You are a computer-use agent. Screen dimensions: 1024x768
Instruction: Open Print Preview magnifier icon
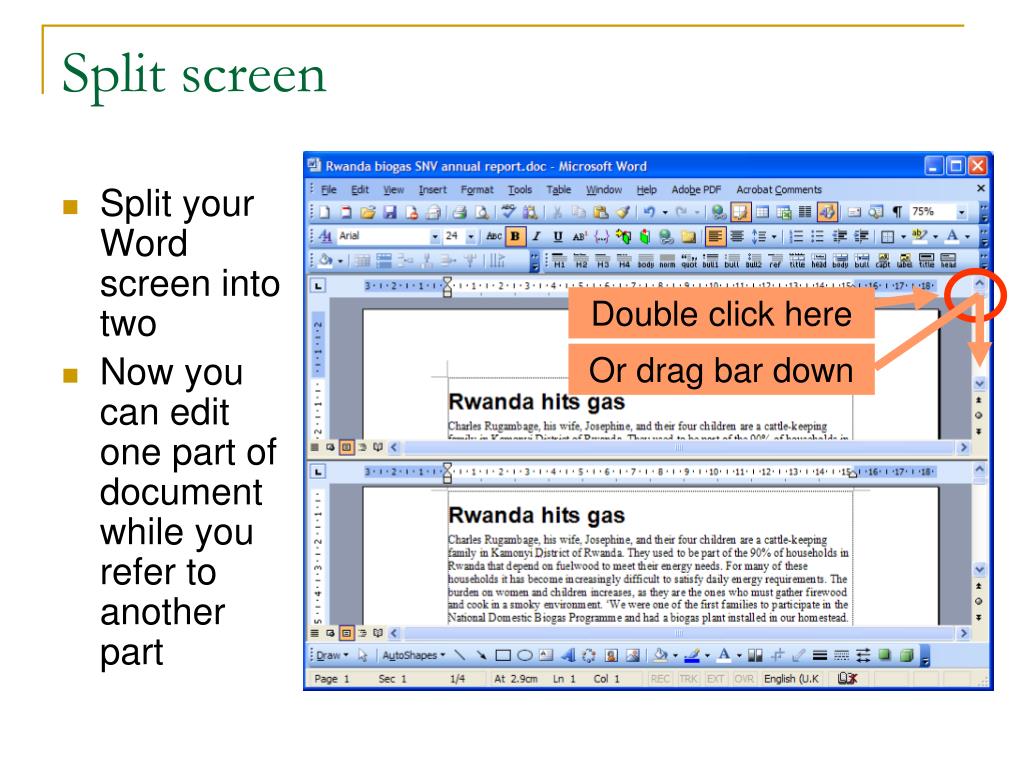point(481,212)
